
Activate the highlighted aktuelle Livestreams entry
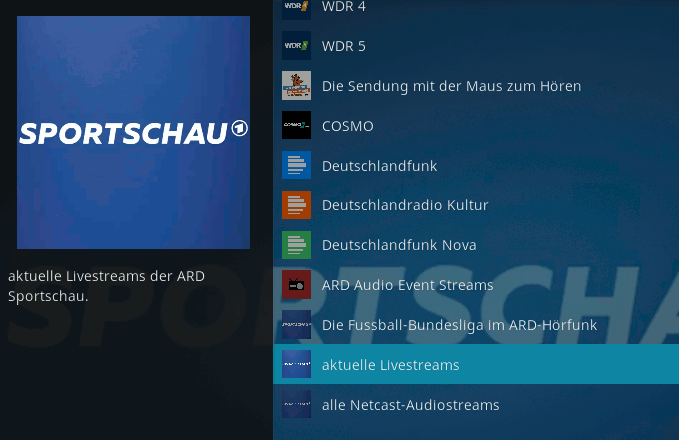pyautogui.click(x=476, y=364)
